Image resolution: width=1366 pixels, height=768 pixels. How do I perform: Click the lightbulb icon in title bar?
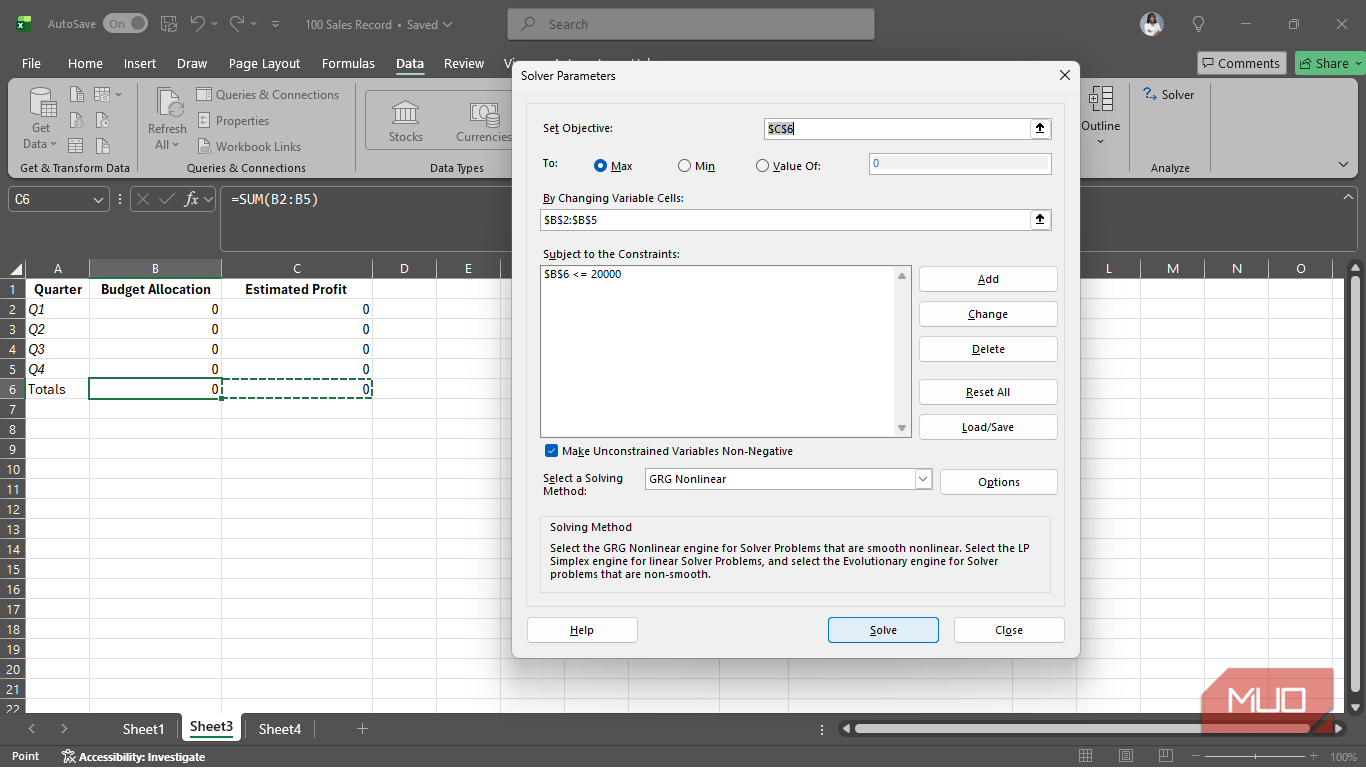pos(1198,24)
